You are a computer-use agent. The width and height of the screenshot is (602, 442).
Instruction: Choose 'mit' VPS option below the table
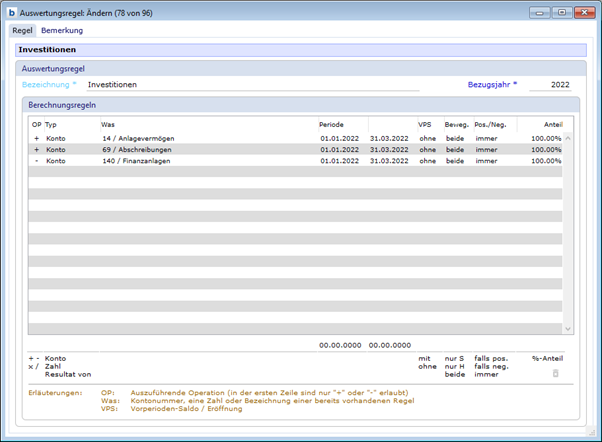(425, 357)
